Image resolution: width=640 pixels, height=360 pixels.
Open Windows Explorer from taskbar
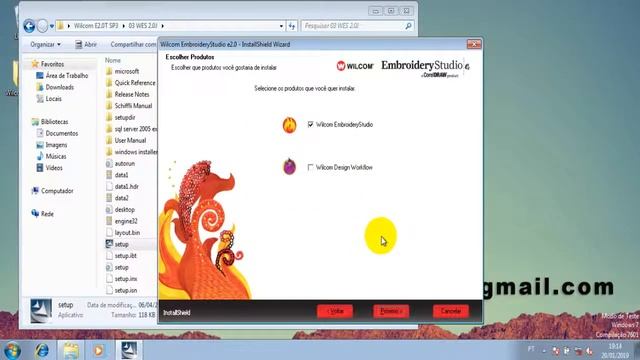click(71, 350)
